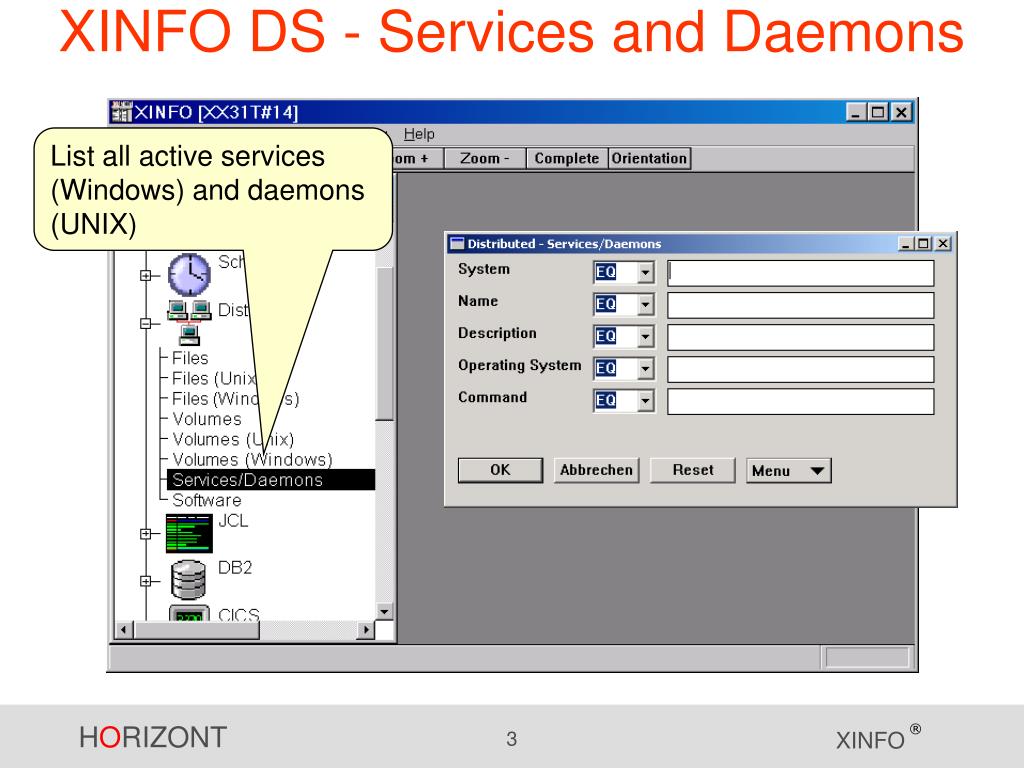The height and width of the screenshot is (768, 1024).
Task: Click the JCL green screen icon
Action: pyautogui.click(x=189, y=534)
